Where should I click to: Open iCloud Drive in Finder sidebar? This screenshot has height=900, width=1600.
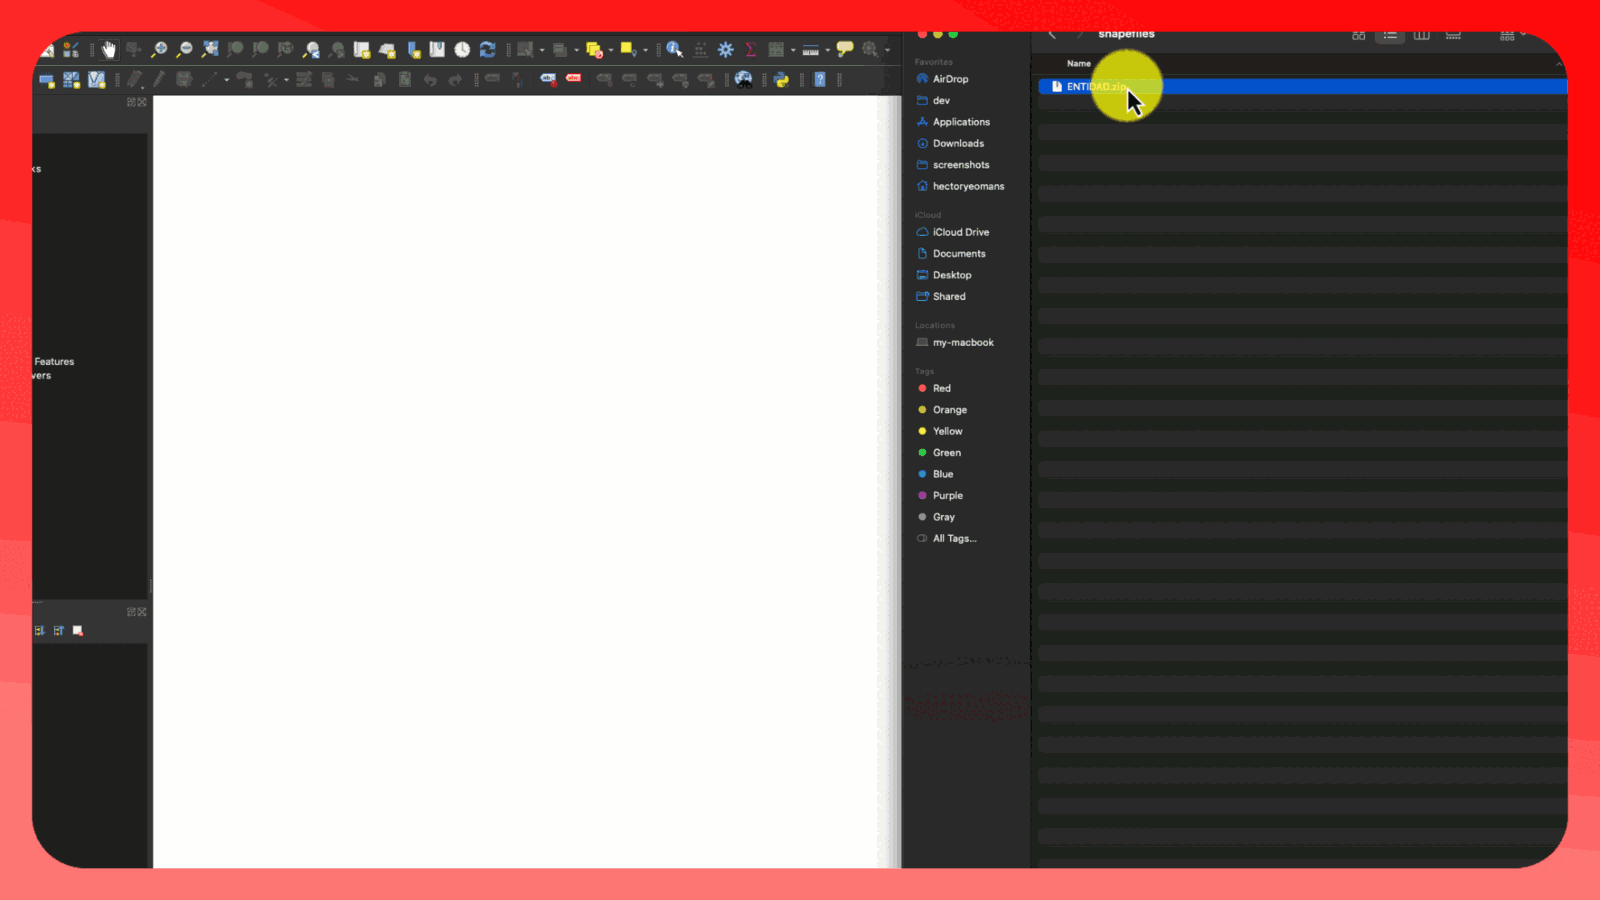[960, 232]
